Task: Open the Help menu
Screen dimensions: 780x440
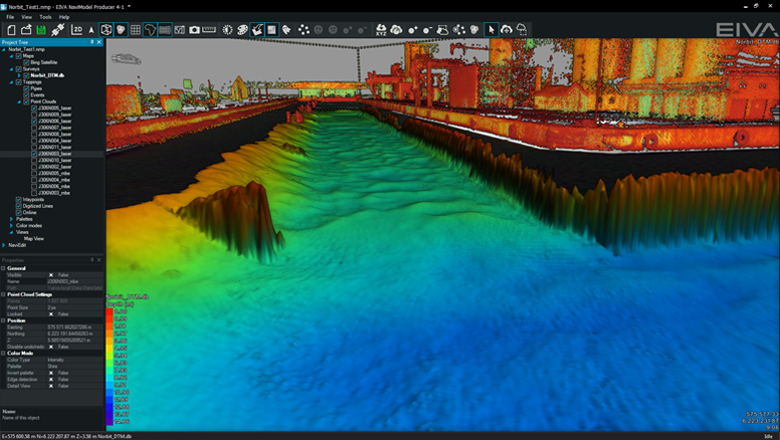Action: (64, 17)
